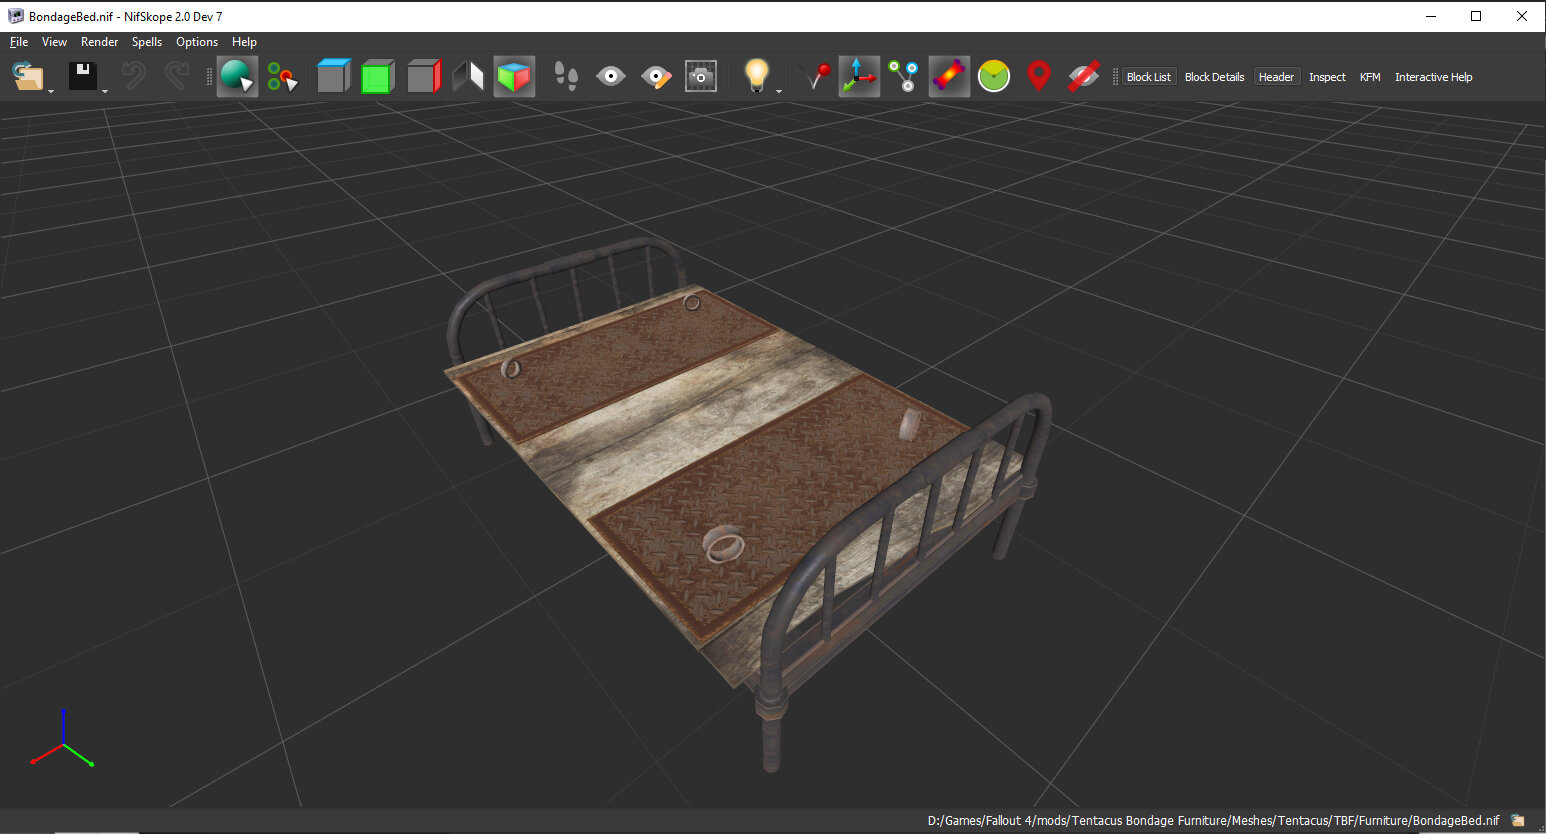1546x834 pixels.
Task: Open the View menu
Action: [54, 42]
